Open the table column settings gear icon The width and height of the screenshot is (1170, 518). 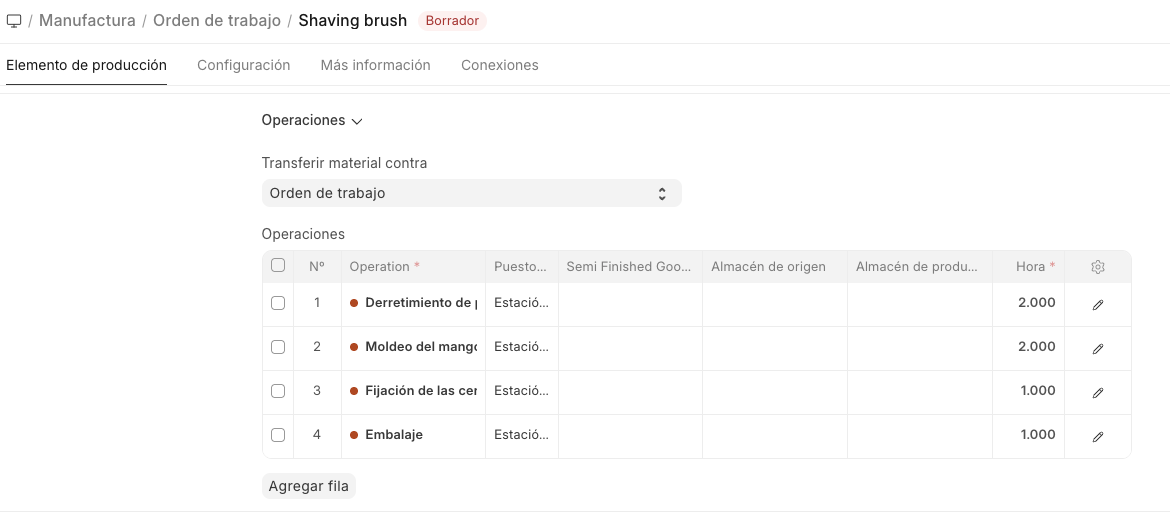pos(1097,266)
